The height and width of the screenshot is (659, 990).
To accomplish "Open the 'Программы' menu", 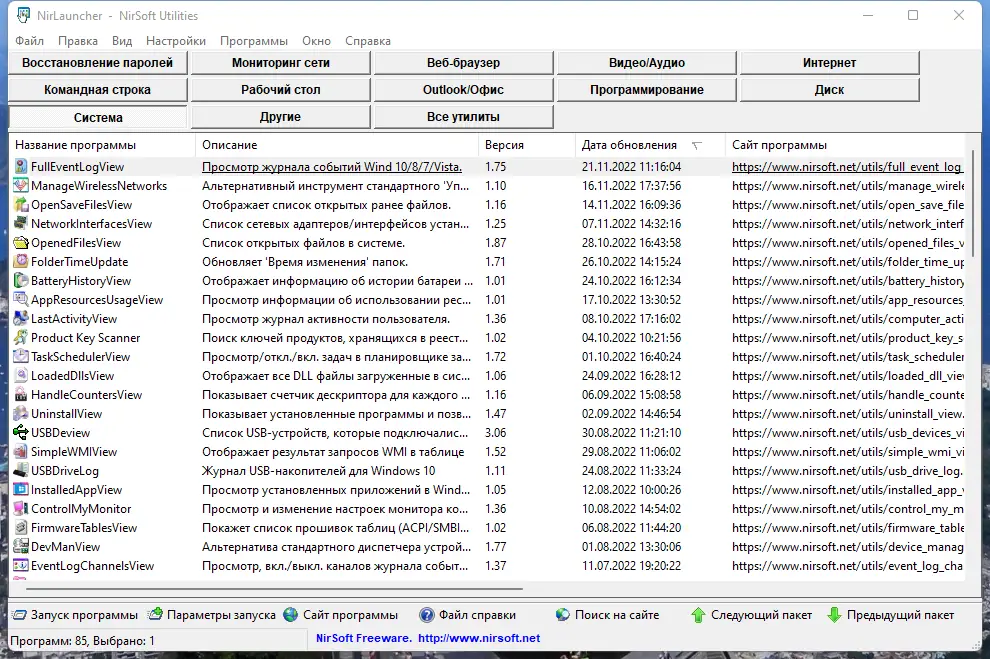I will coord(254,41).
